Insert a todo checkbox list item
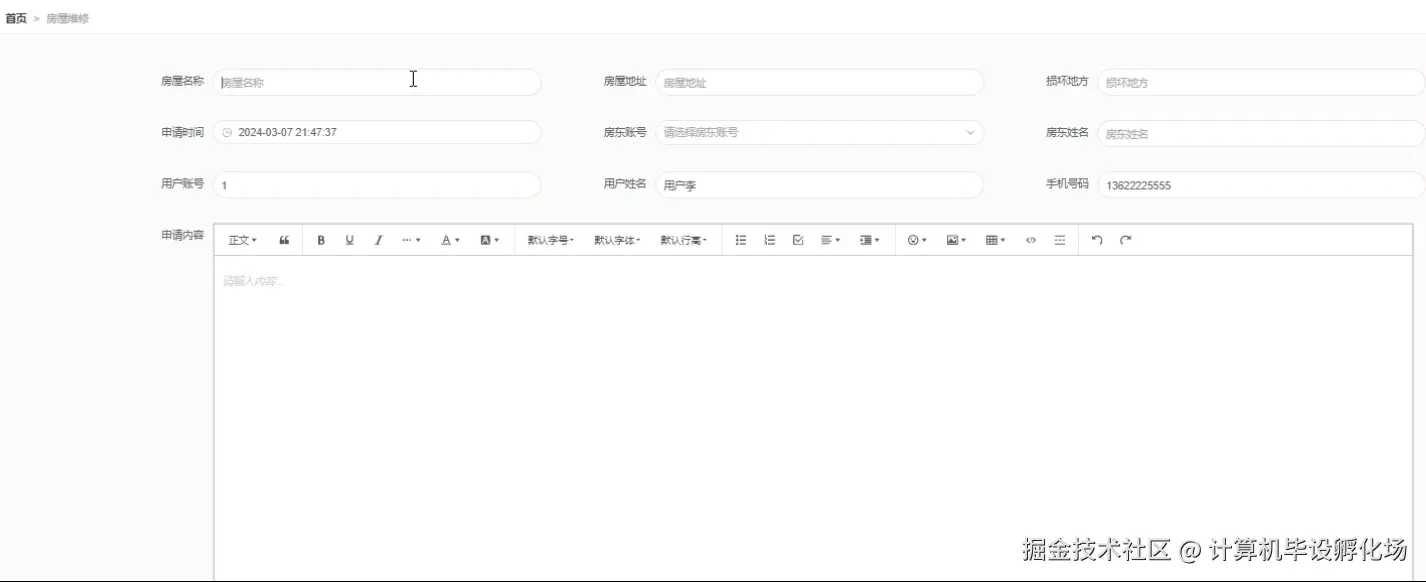This screenshot has width=1426, height=582. coord(797,239)
